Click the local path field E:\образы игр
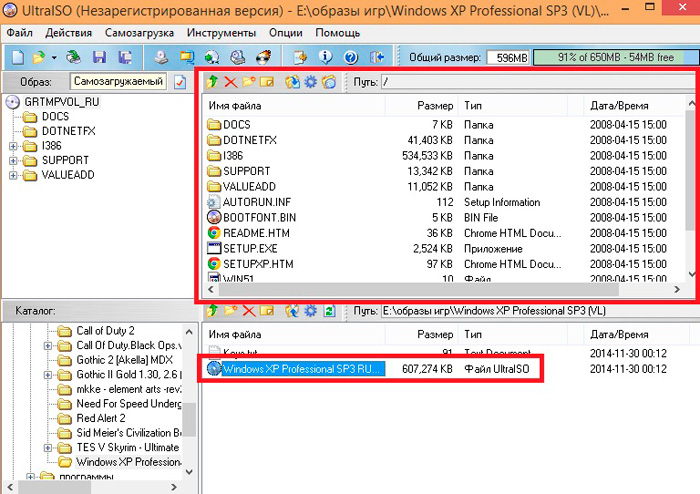The width and height of the screenshot is (700, 494). point(540,311)
